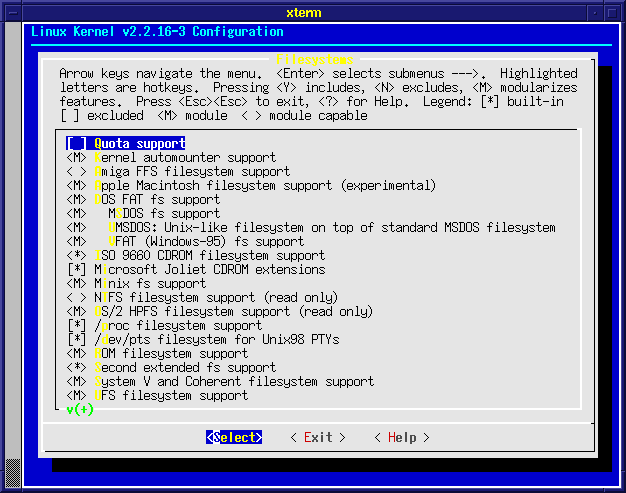This screenshot has width=626, height=493.
Task: Select the MSDOS fs support entry
Action: point(164,214)
